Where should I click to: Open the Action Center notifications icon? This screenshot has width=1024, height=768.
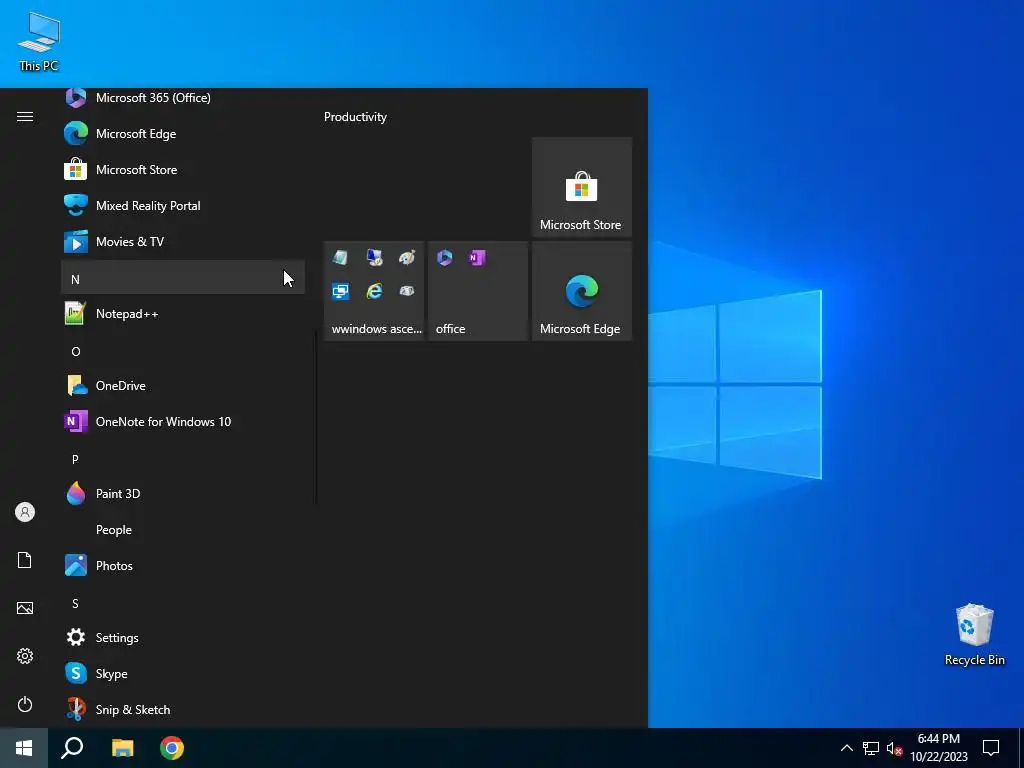pyautogui.click(x=991, y=748)
